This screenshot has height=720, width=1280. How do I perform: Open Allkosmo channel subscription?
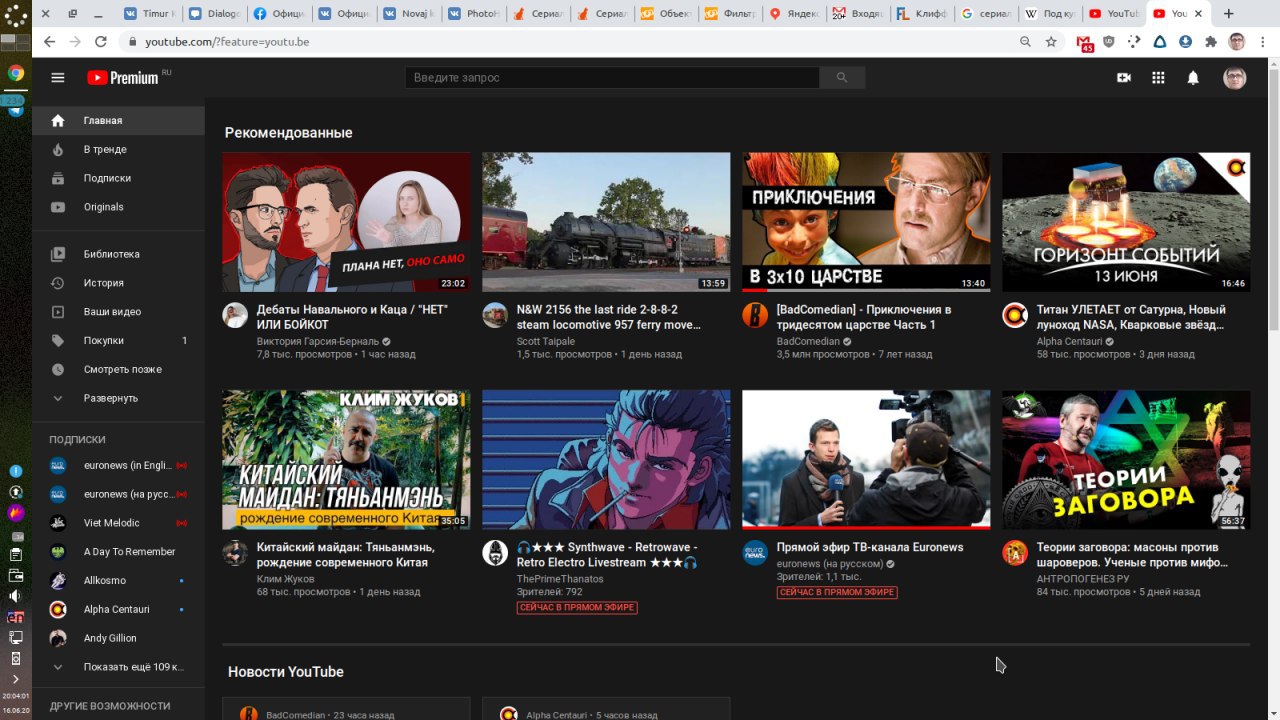click(118, 580)
